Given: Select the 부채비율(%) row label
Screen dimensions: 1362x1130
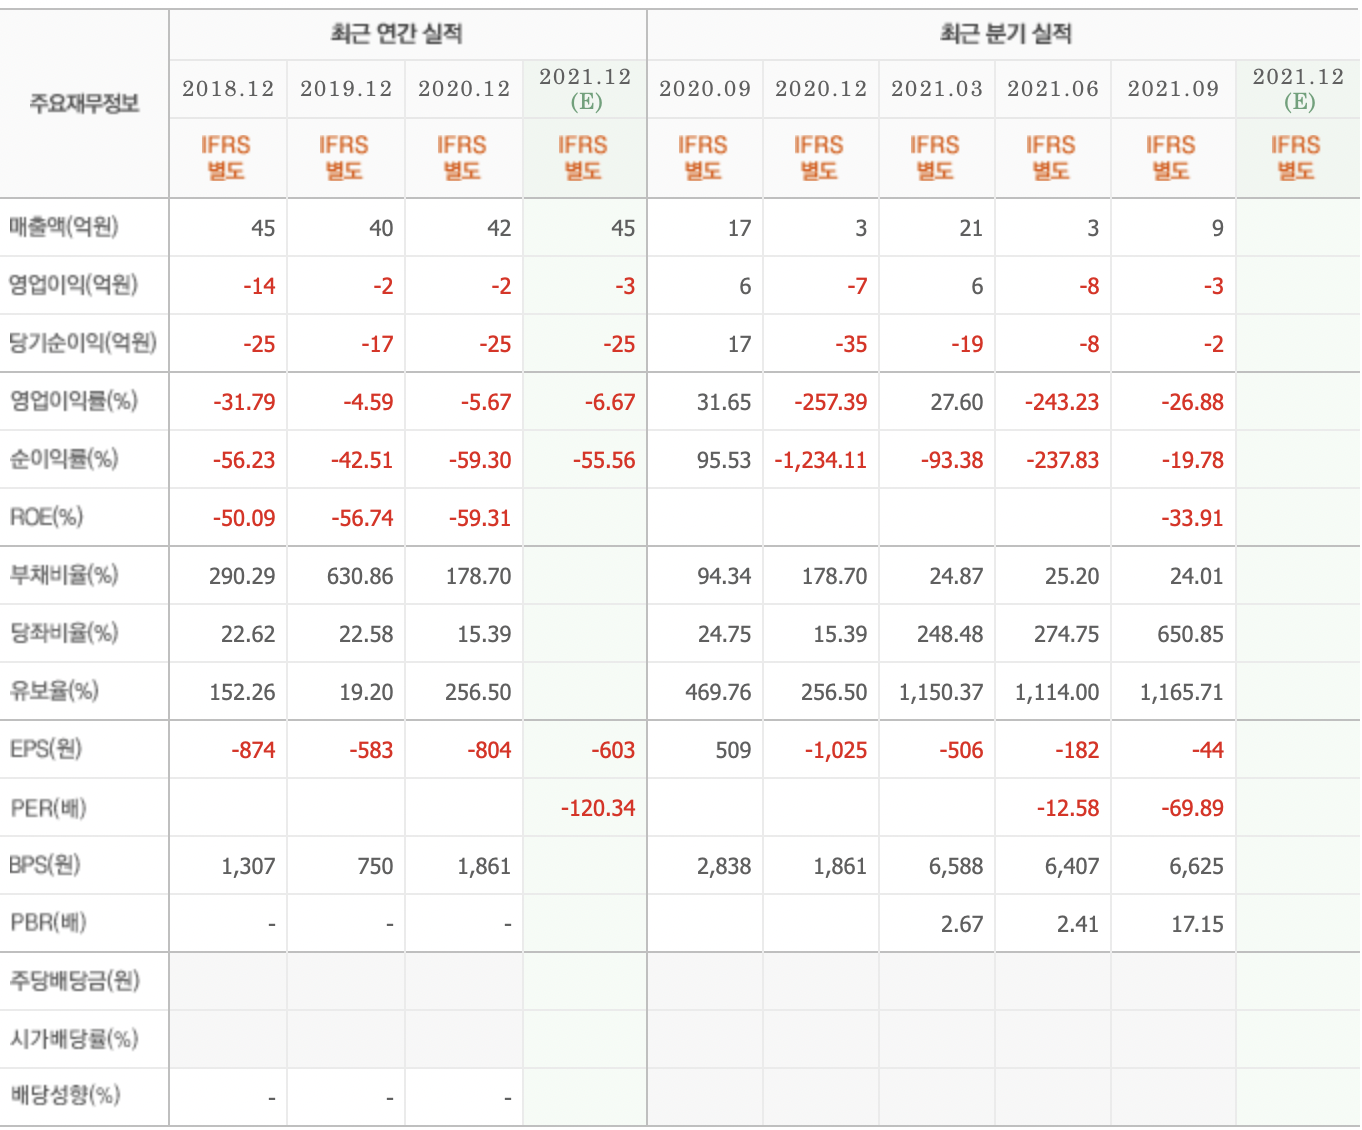Looking at the screenshot, I should (64, 575).
